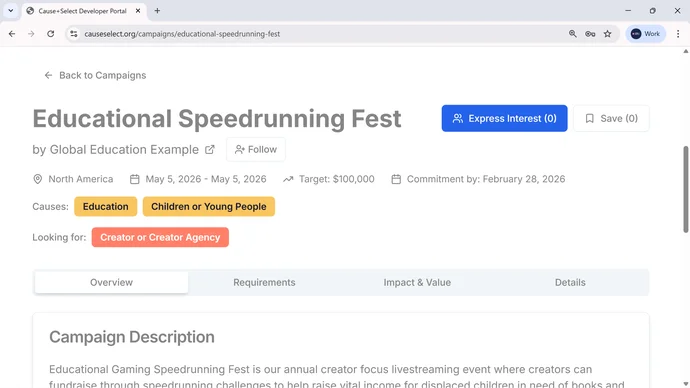Switch to the Overview tab
The image size is (690, 388).
point(111,282)
